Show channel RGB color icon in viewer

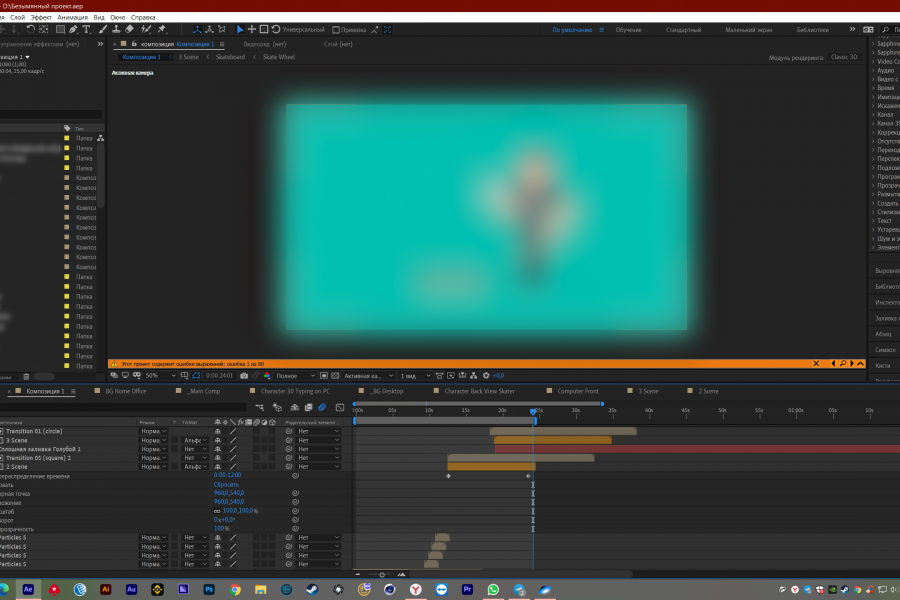tap(267, 376)
